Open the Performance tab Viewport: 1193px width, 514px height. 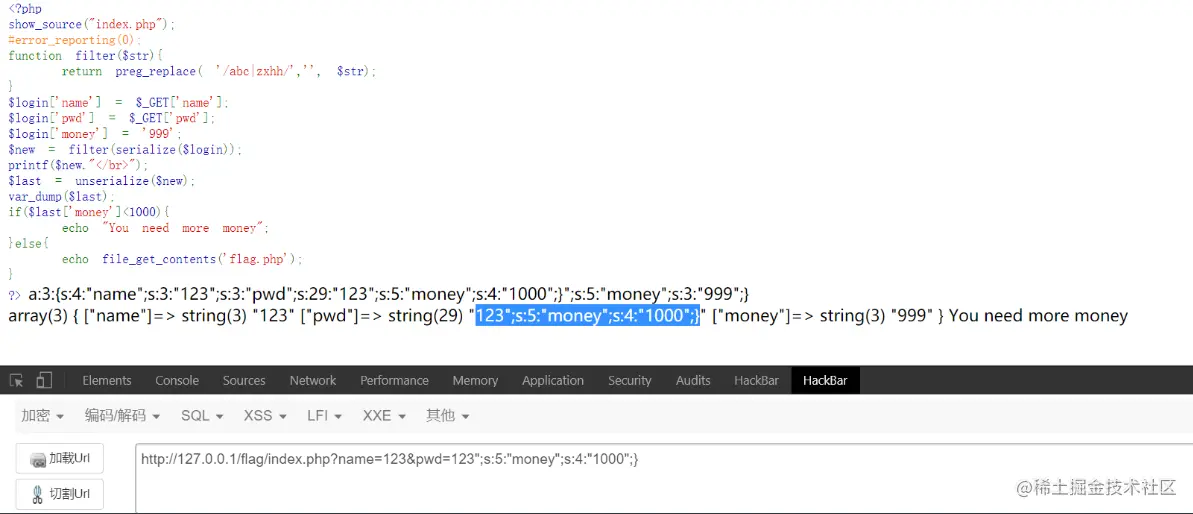click(x=394, y=380)
